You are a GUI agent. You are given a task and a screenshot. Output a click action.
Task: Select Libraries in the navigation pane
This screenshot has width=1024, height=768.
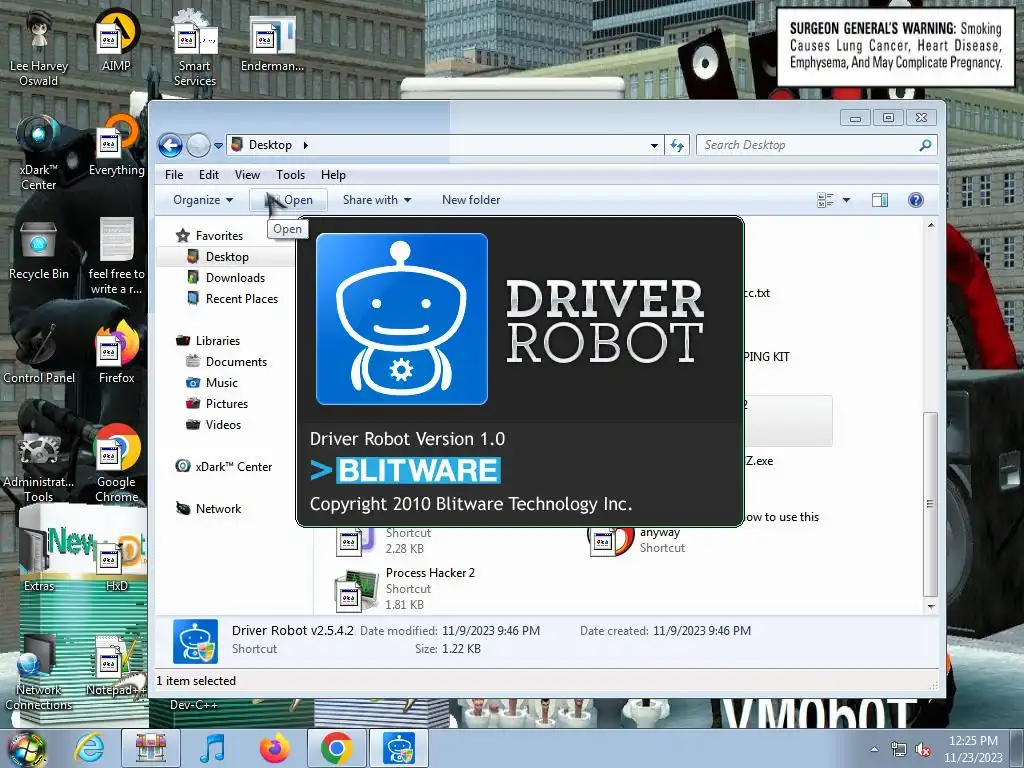pyautogui.click(x=208, y=341)
